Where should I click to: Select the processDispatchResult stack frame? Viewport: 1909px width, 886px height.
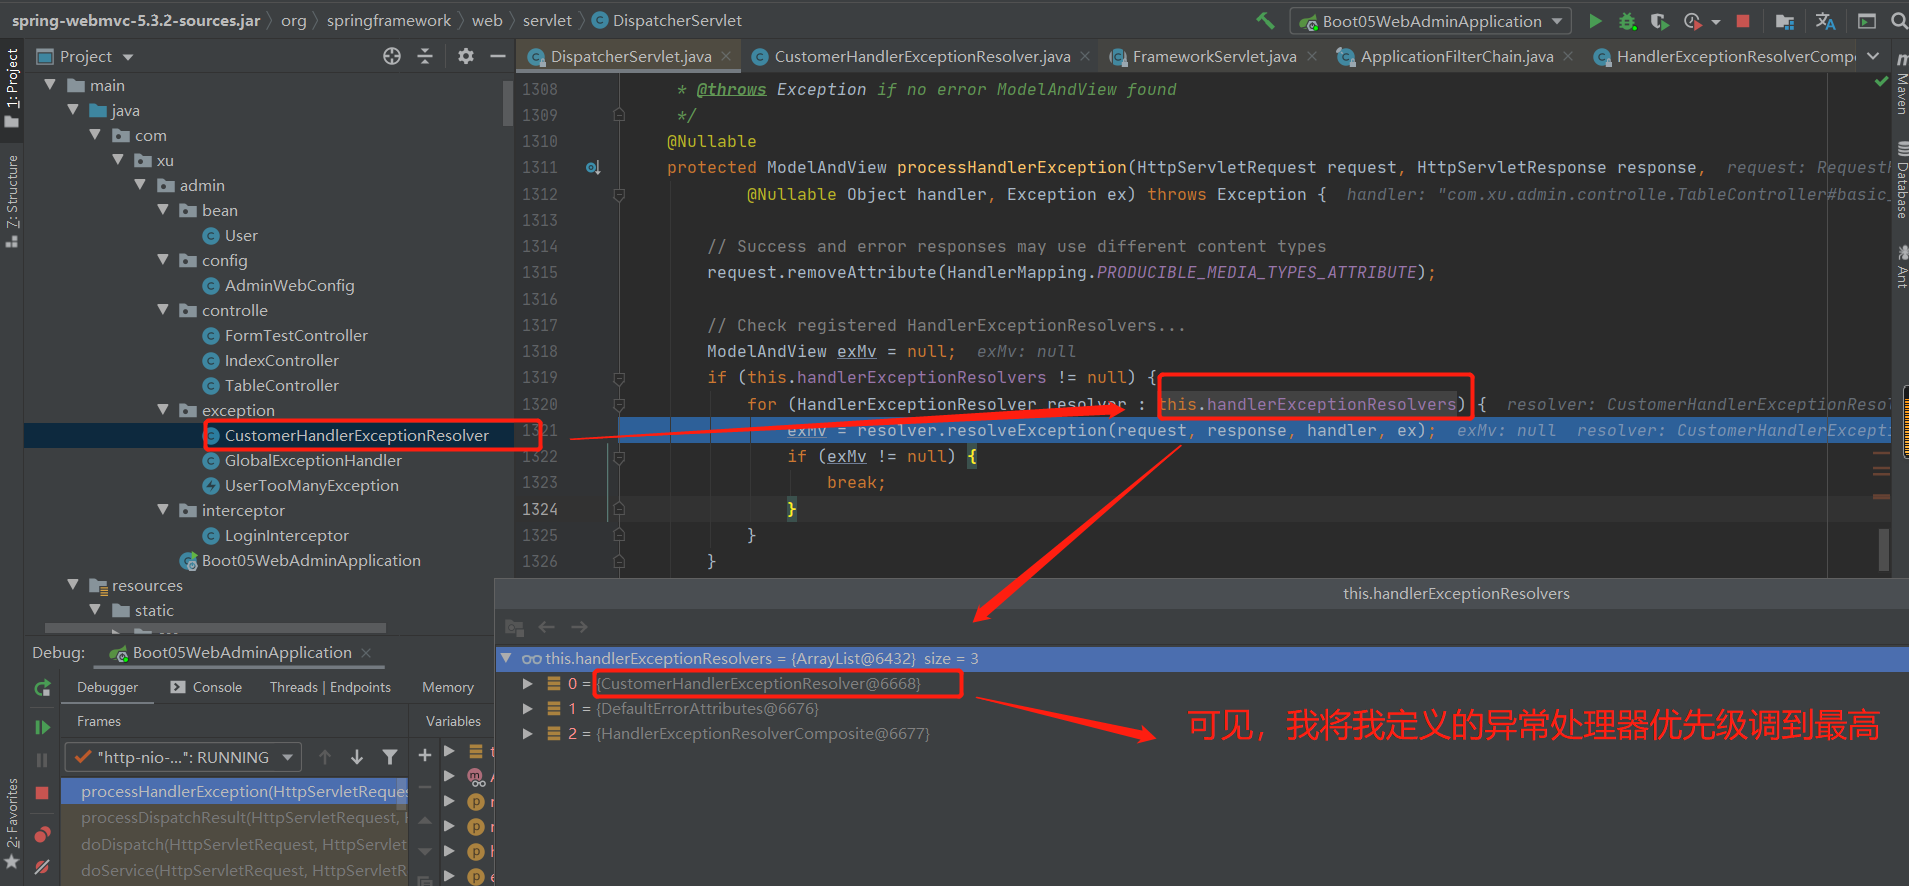(x=235, y=818)
